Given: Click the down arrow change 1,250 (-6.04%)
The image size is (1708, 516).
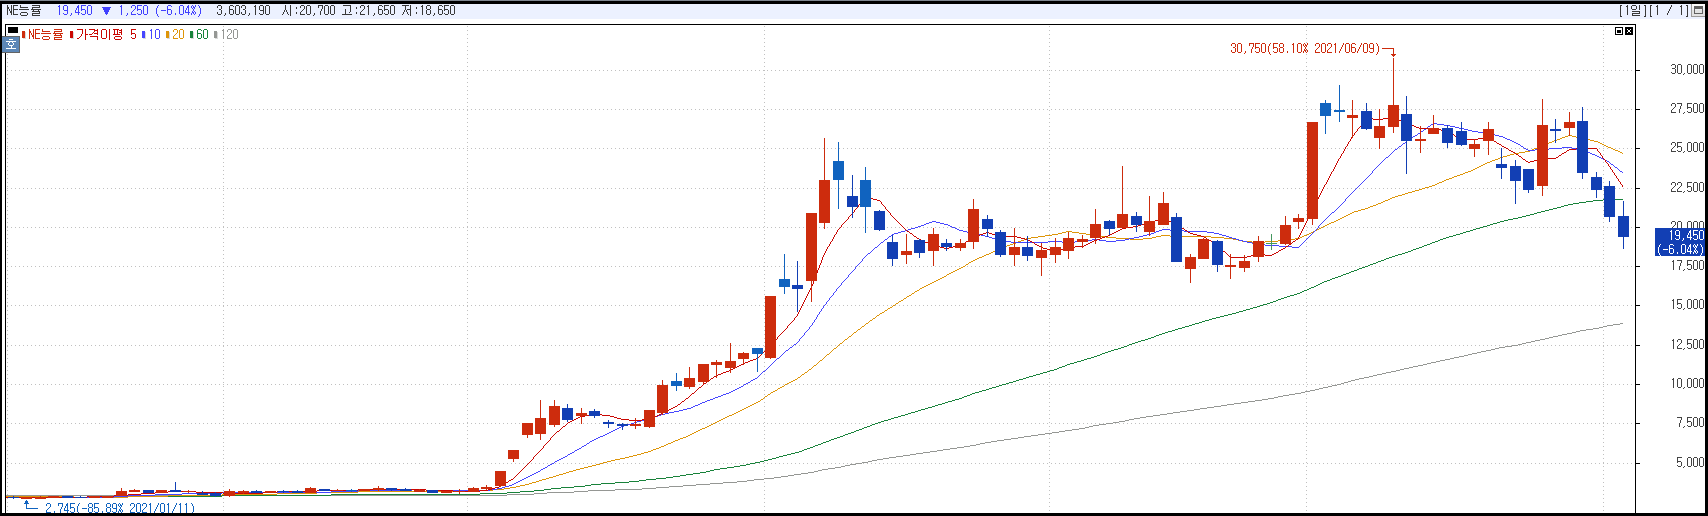Looking at the screenshot, I should (152, 10).
